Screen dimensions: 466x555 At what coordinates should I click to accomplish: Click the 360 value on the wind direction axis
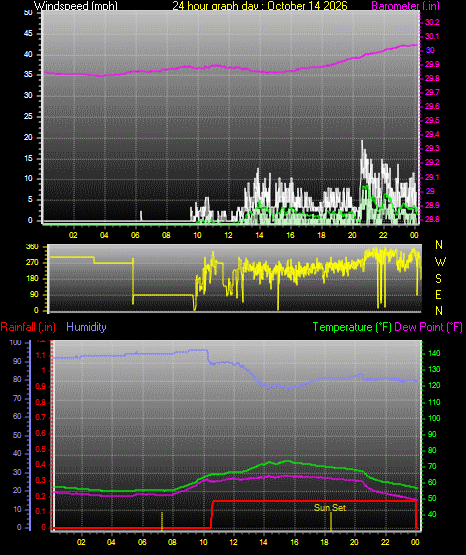pos(33,247)
